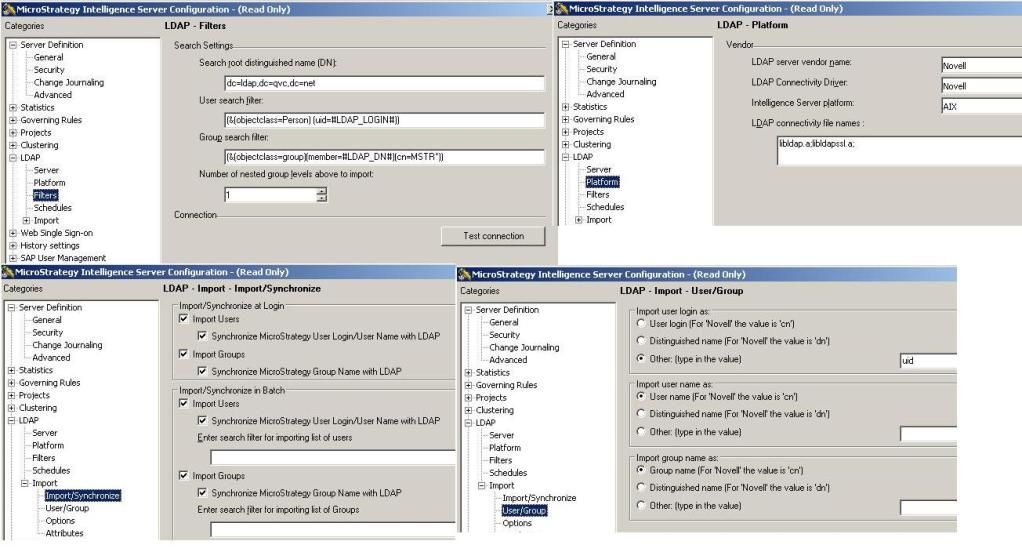
Task: Select Security in the Platform window tree
Action: pyautogui.click(x=602, y=69)
